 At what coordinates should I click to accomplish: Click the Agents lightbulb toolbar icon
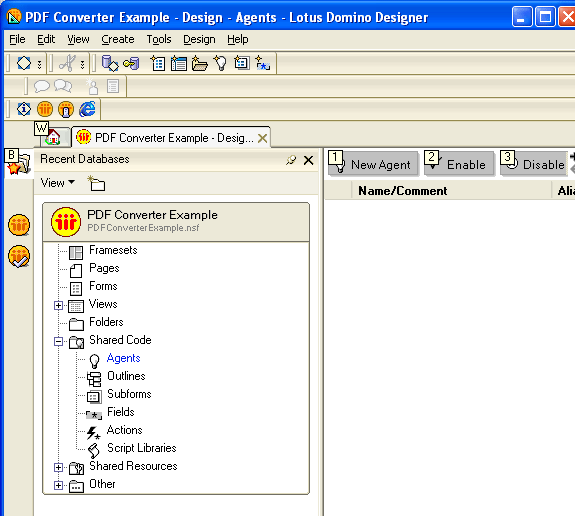pyautogui.click(x=220, y=63)
